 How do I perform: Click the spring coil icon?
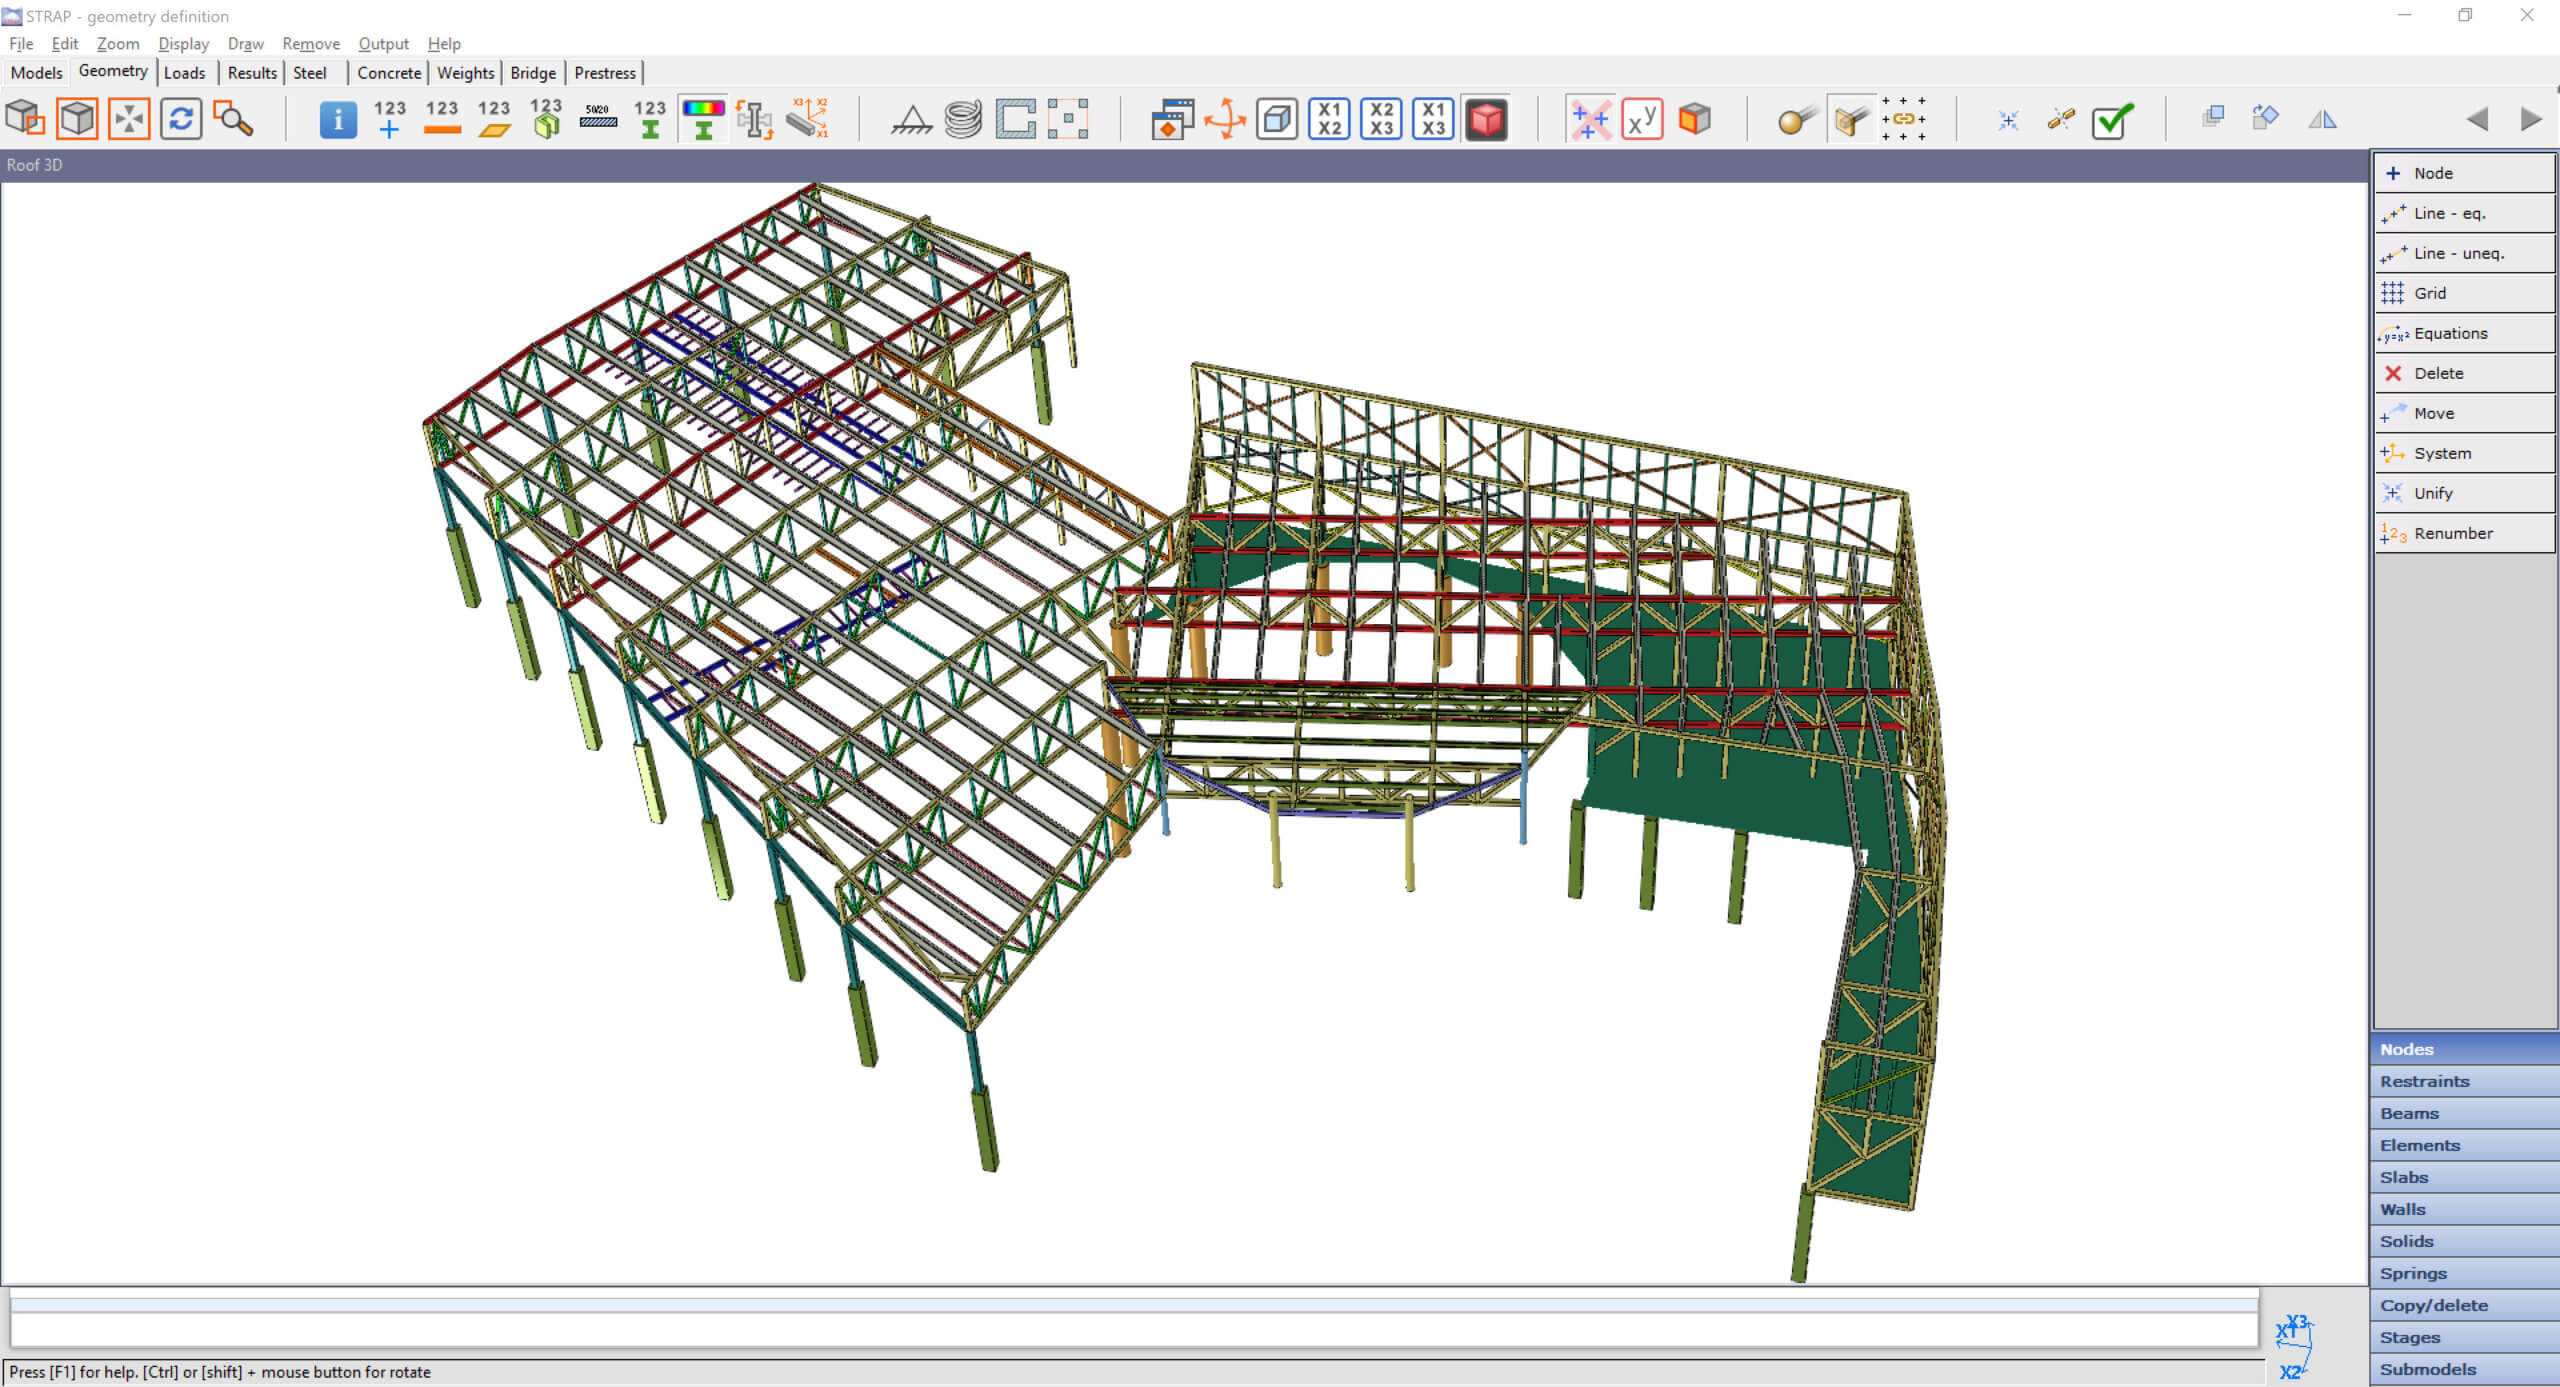click(963, 119)
